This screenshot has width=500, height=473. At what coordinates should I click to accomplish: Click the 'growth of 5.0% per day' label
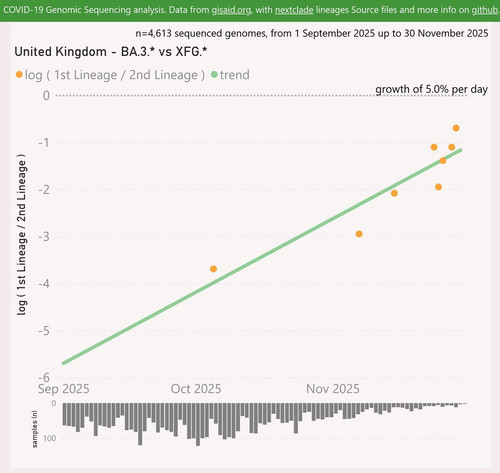point(432,89)
